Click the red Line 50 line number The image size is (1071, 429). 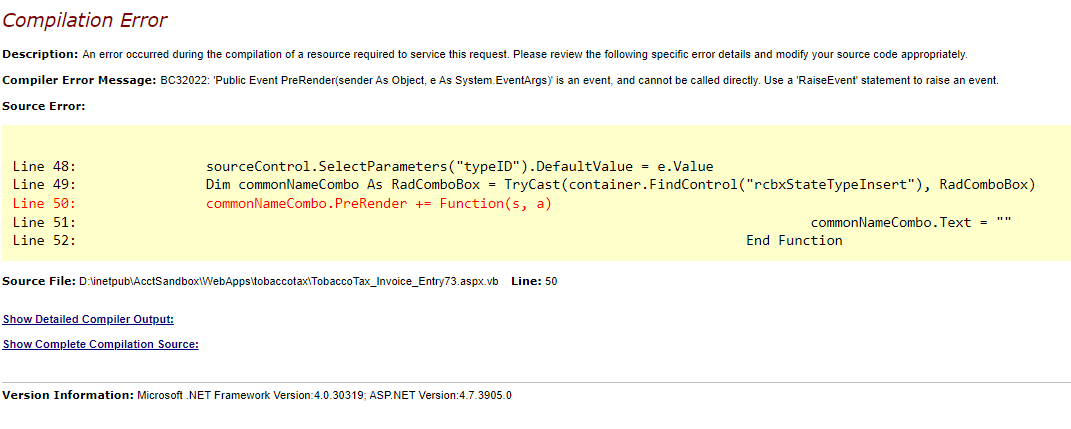tap(44, 203)
